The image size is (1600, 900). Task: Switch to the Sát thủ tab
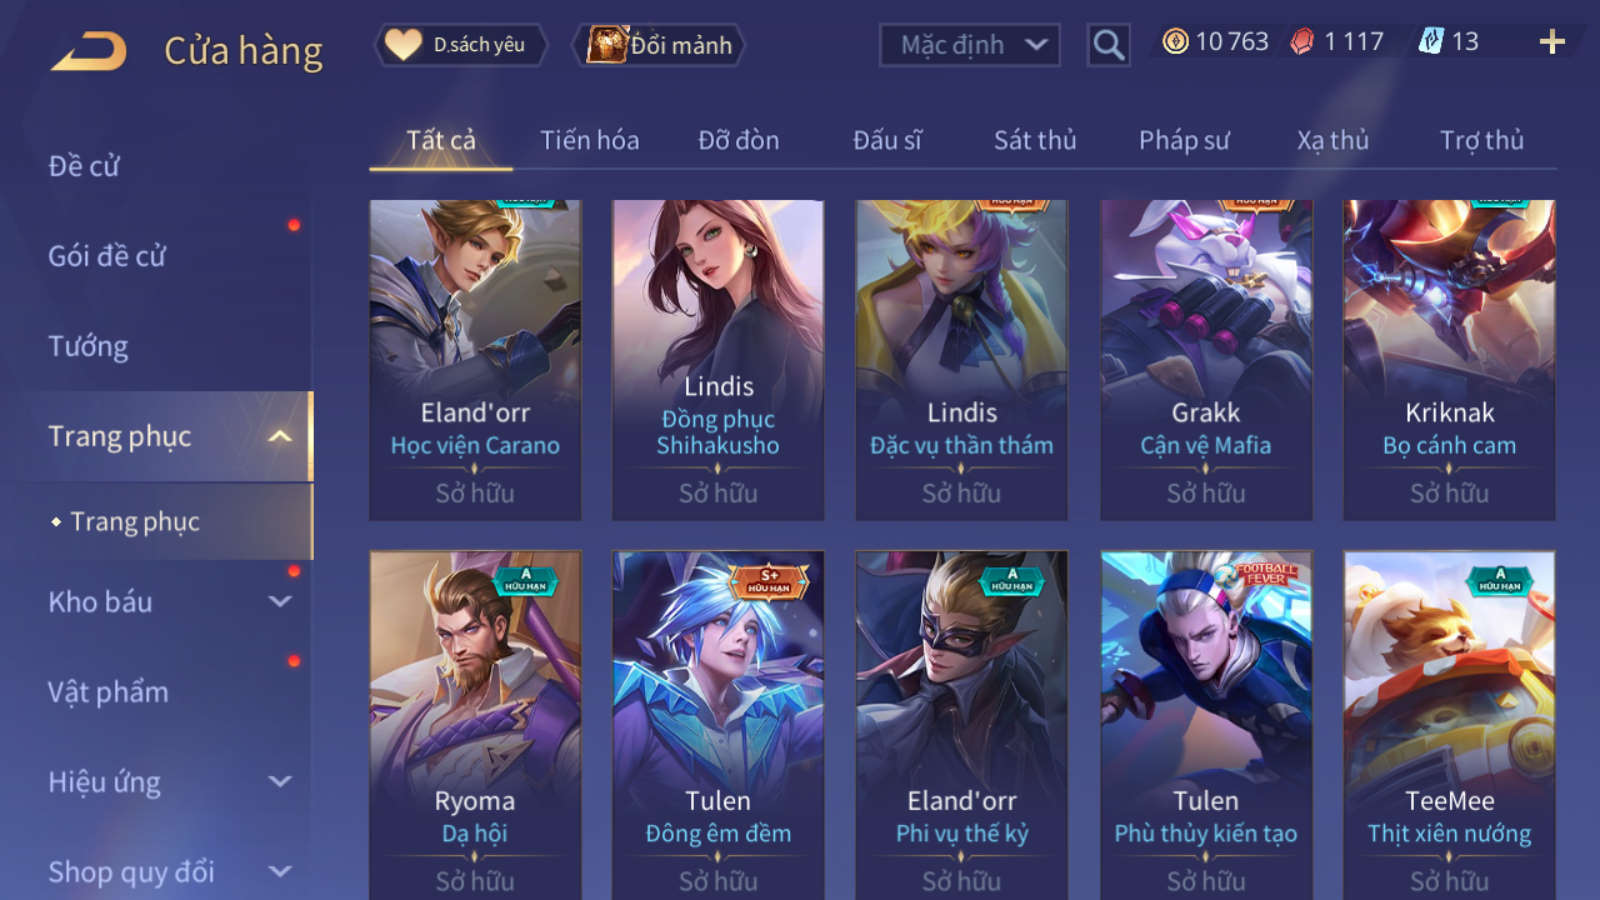point(1035,141)
